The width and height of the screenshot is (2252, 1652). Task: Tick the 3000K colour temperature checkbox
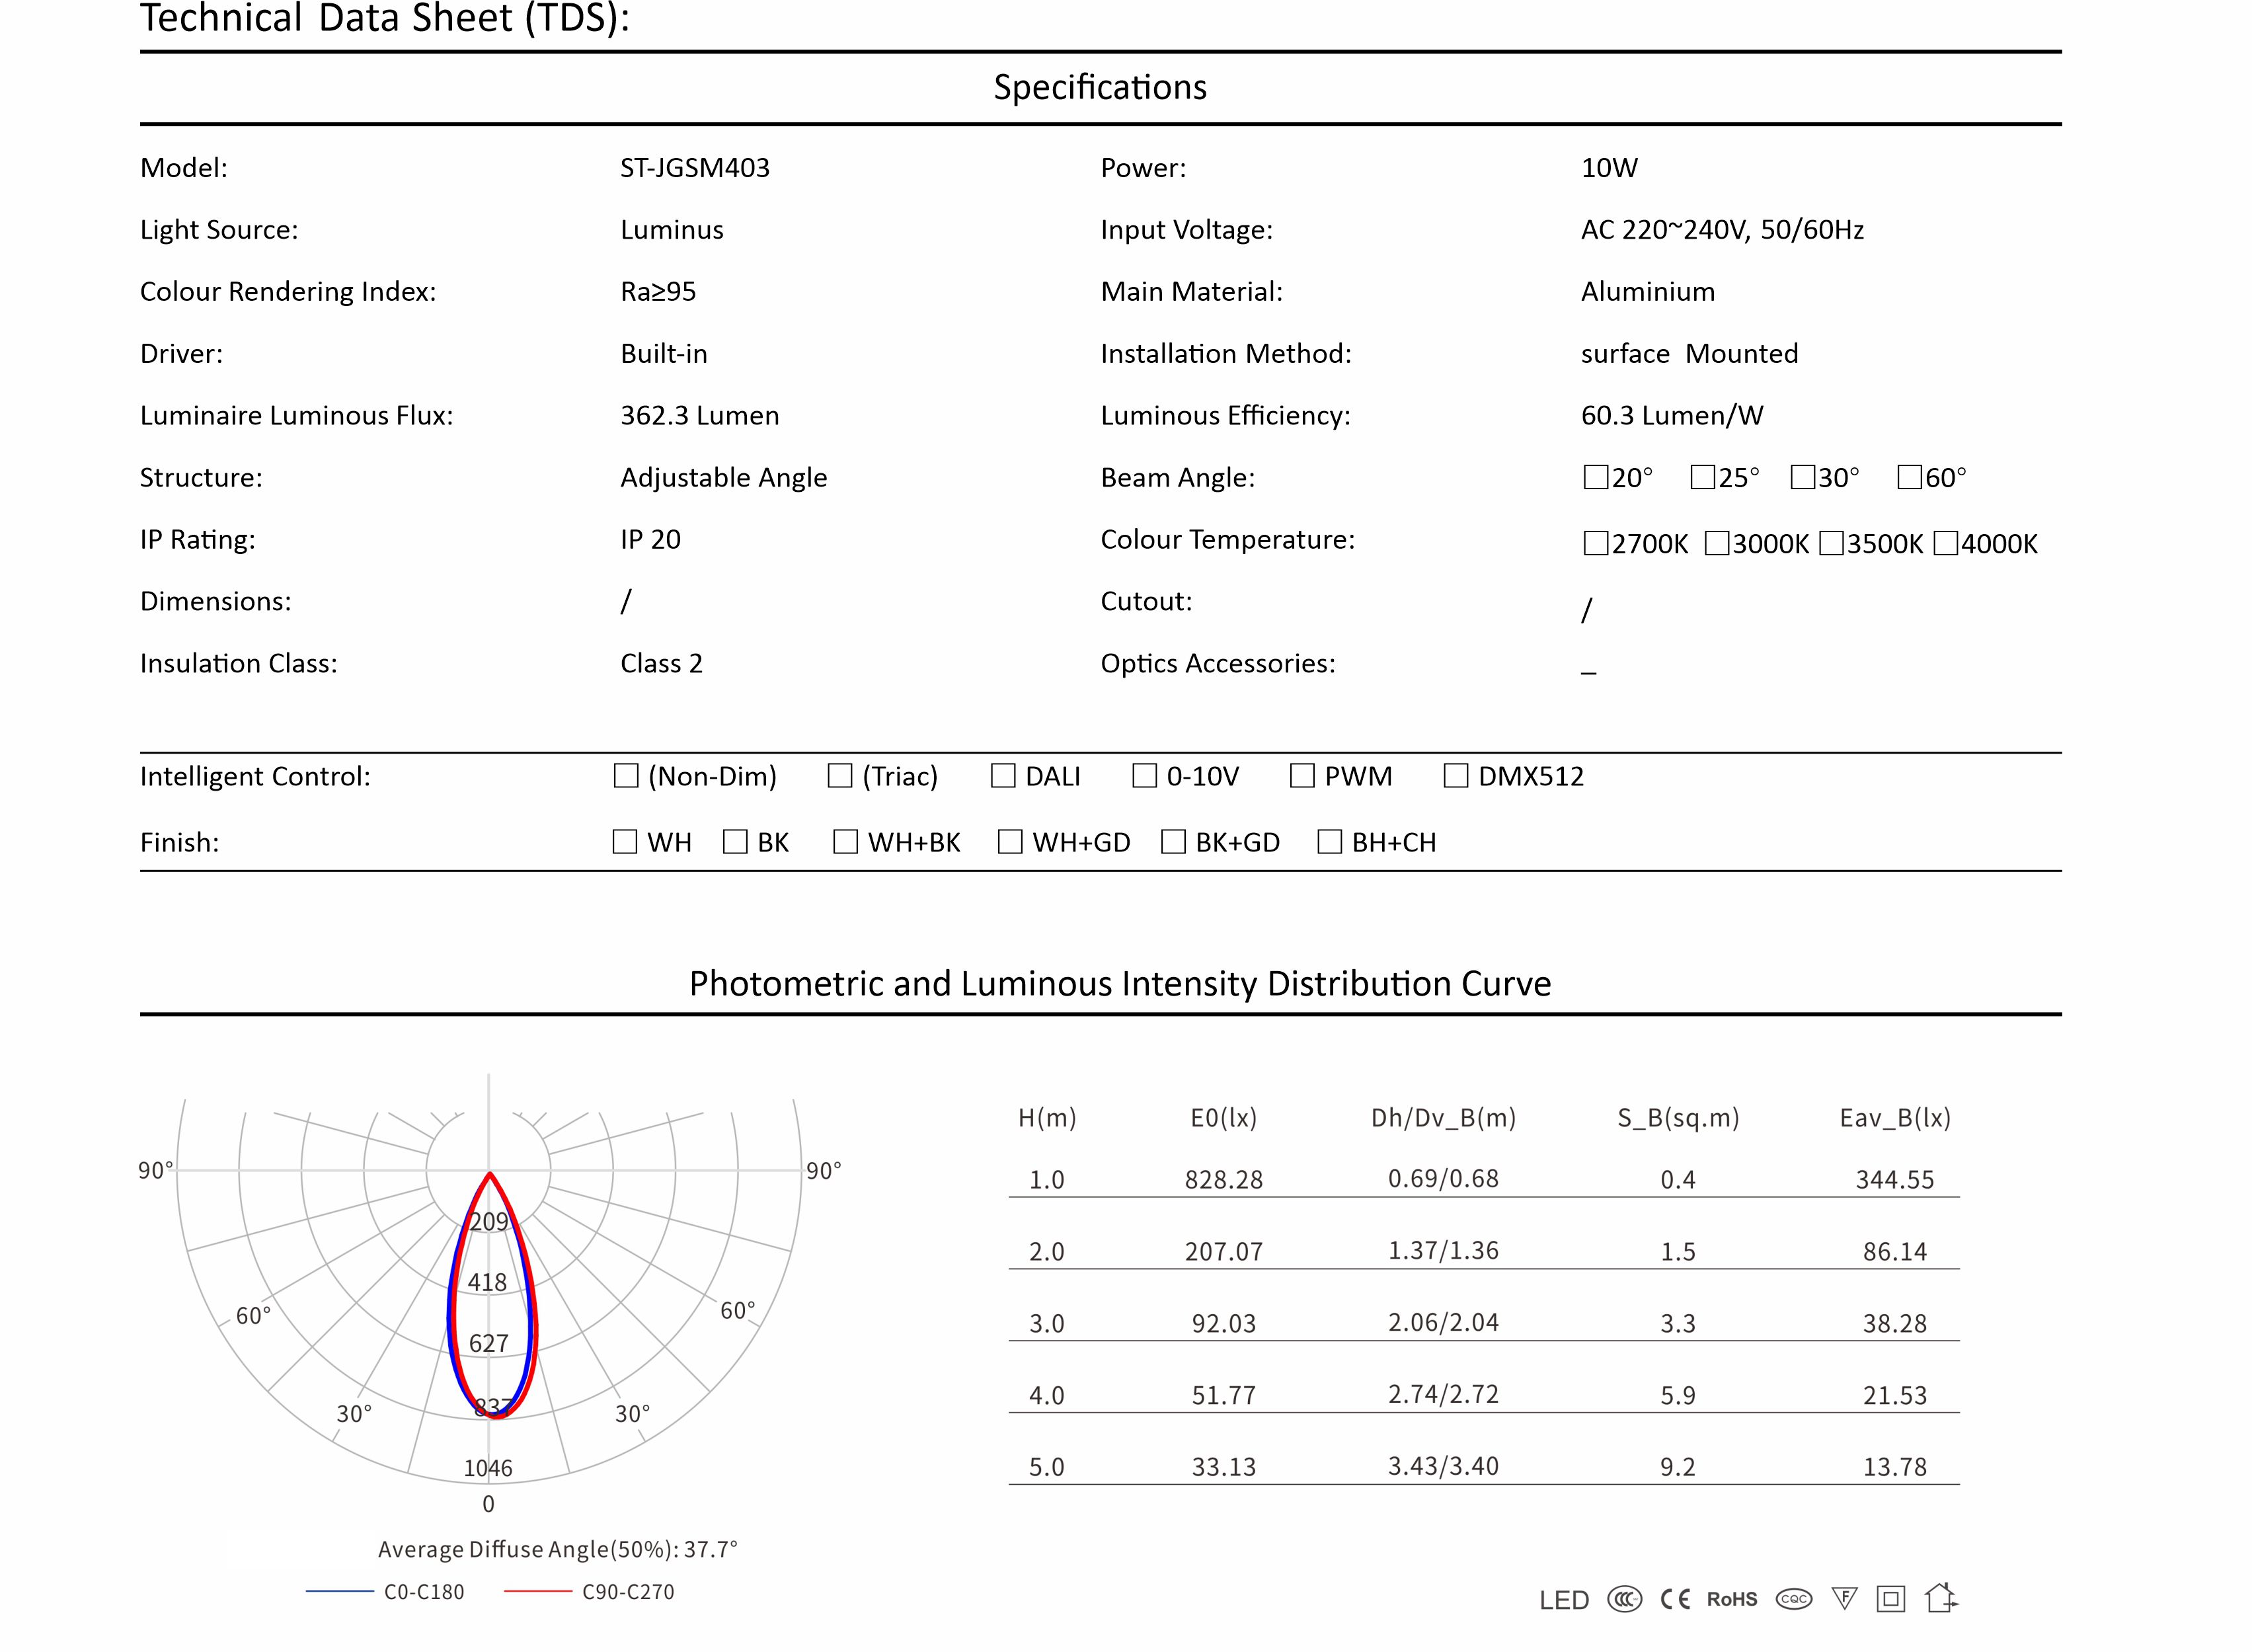pos(1716,543)
